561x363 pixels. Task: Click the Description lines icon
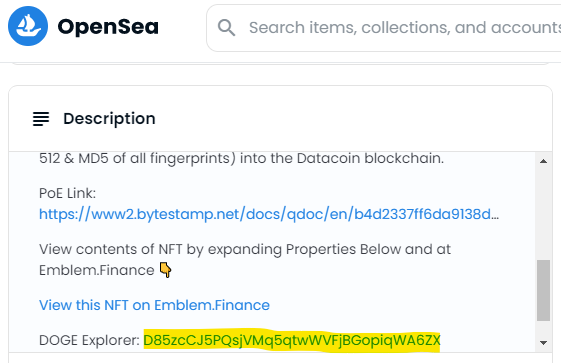(41, 119)
